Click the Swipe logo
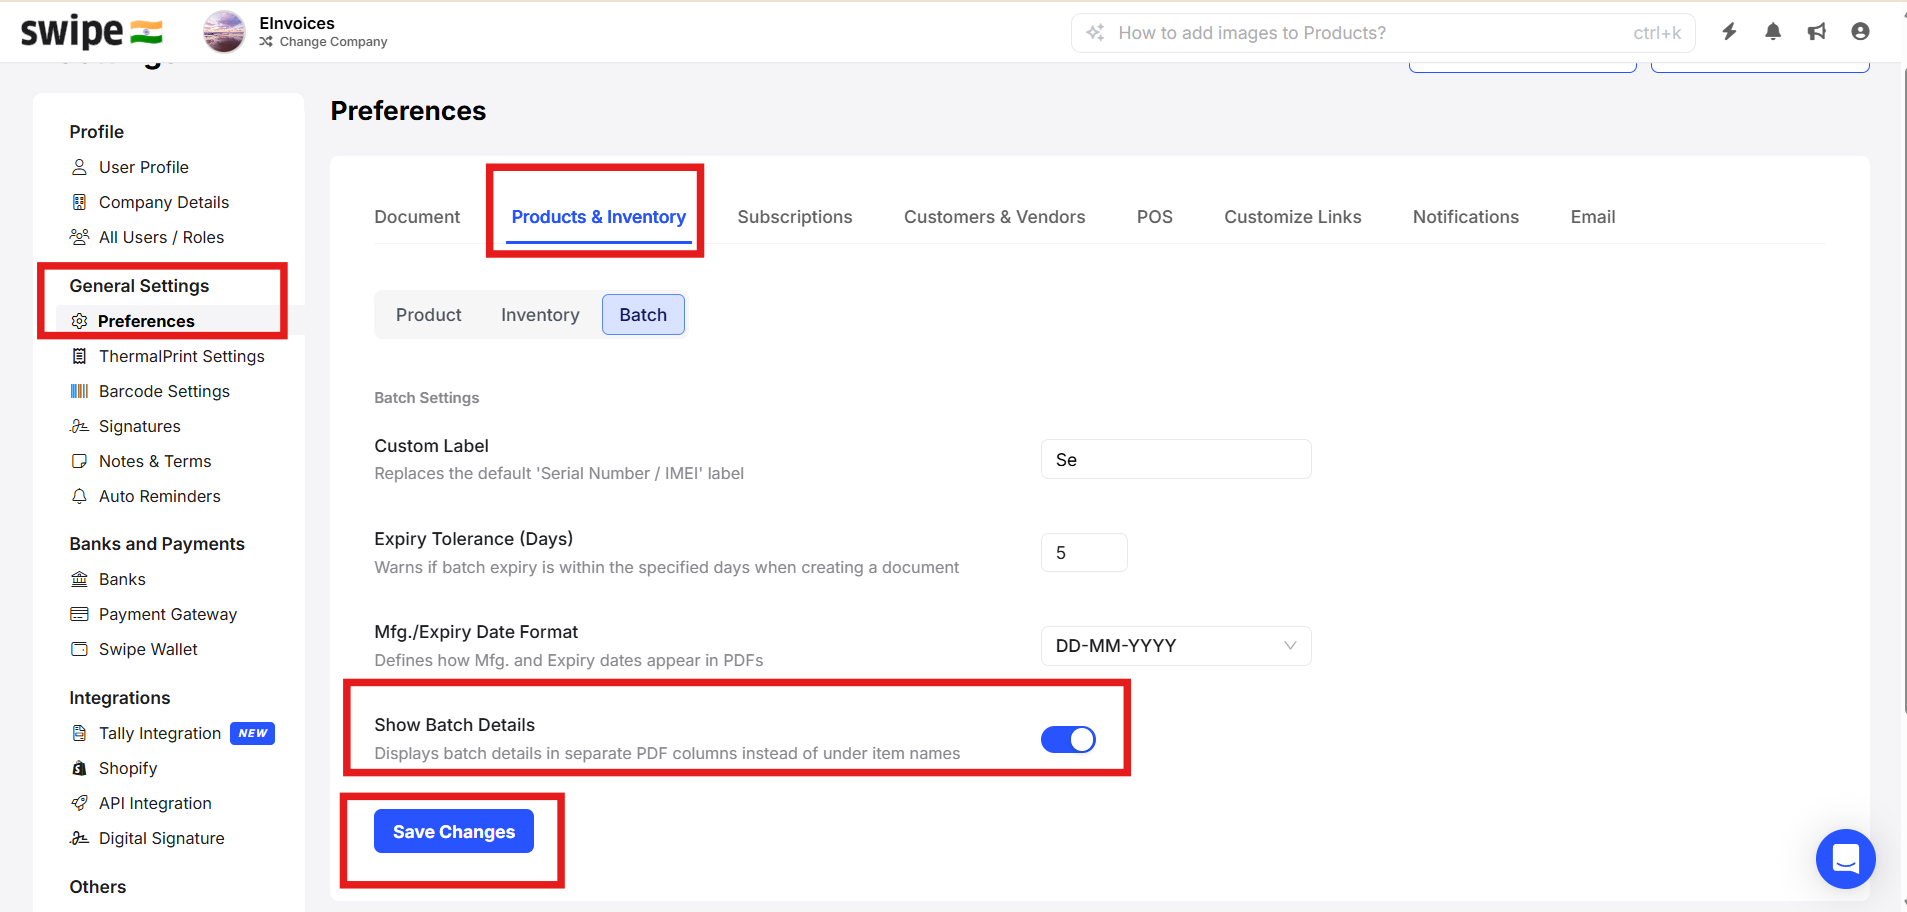This screenshot has width=1907, height=912. pos(91,32)
